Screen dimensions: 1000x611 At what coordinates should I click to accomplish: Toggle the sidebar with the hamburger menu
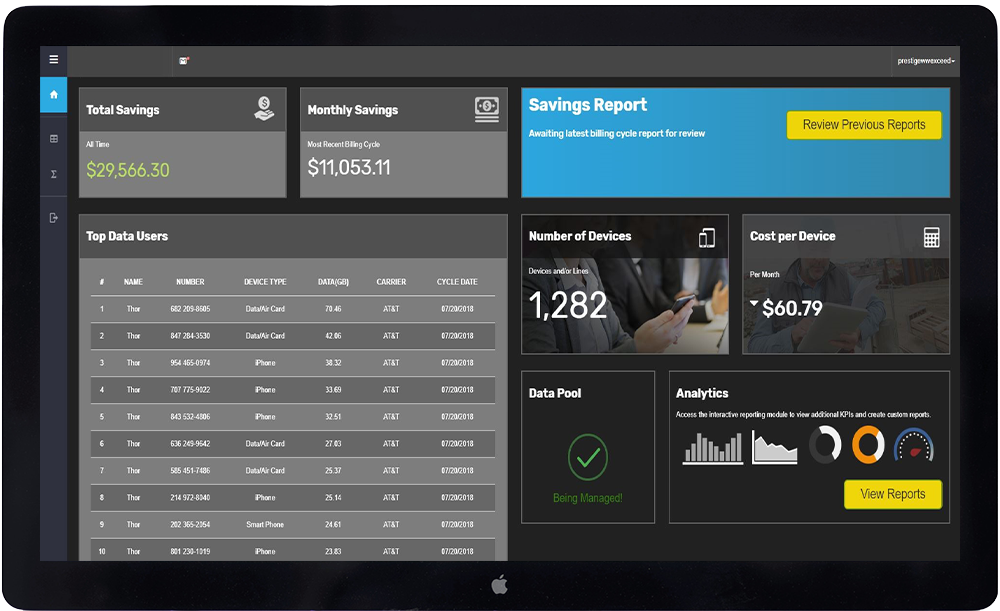(x=53, y=59)
